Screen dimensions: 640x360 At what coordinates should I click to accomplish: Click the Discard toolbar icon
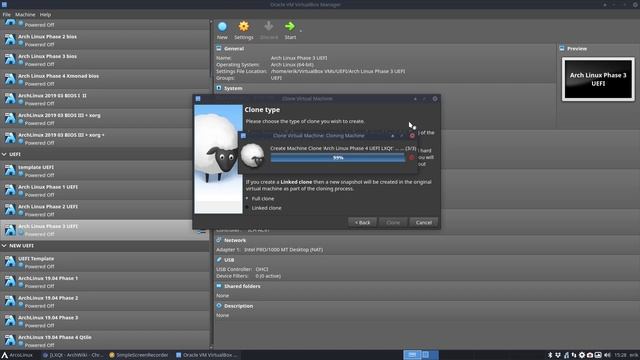(x=269, y=27)
